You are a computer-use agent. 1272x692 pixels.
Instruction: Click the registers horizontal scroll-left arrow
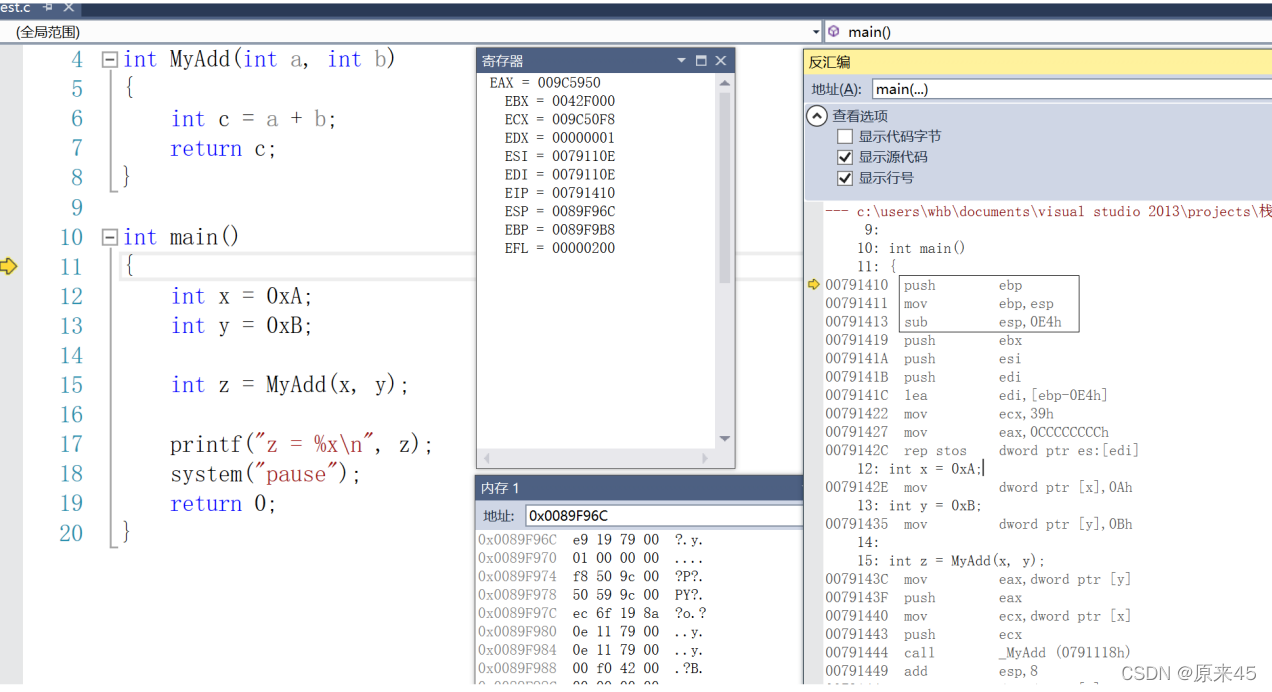[x=486, y=458]
